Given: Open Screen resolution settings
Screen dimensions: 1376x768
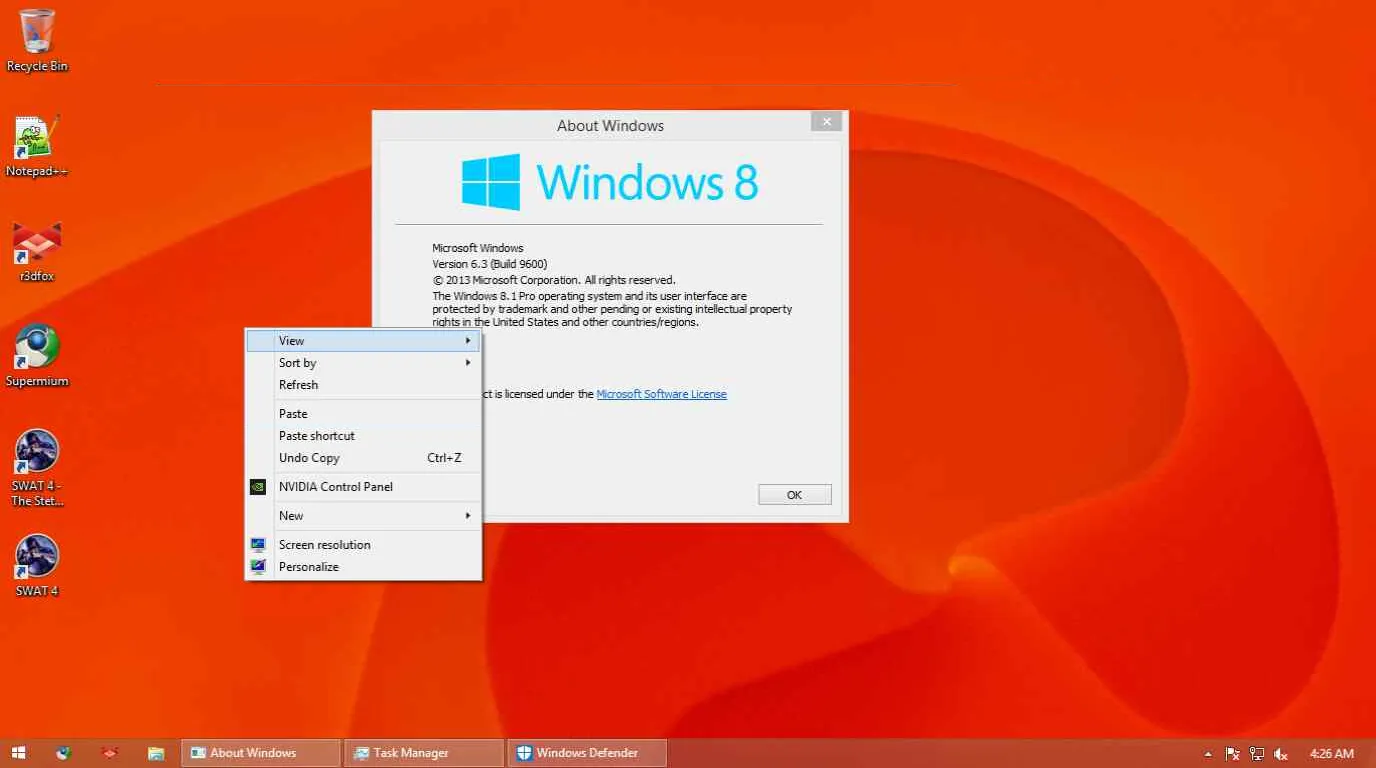Looking at the screenshot, I should (x=364, y=545).
